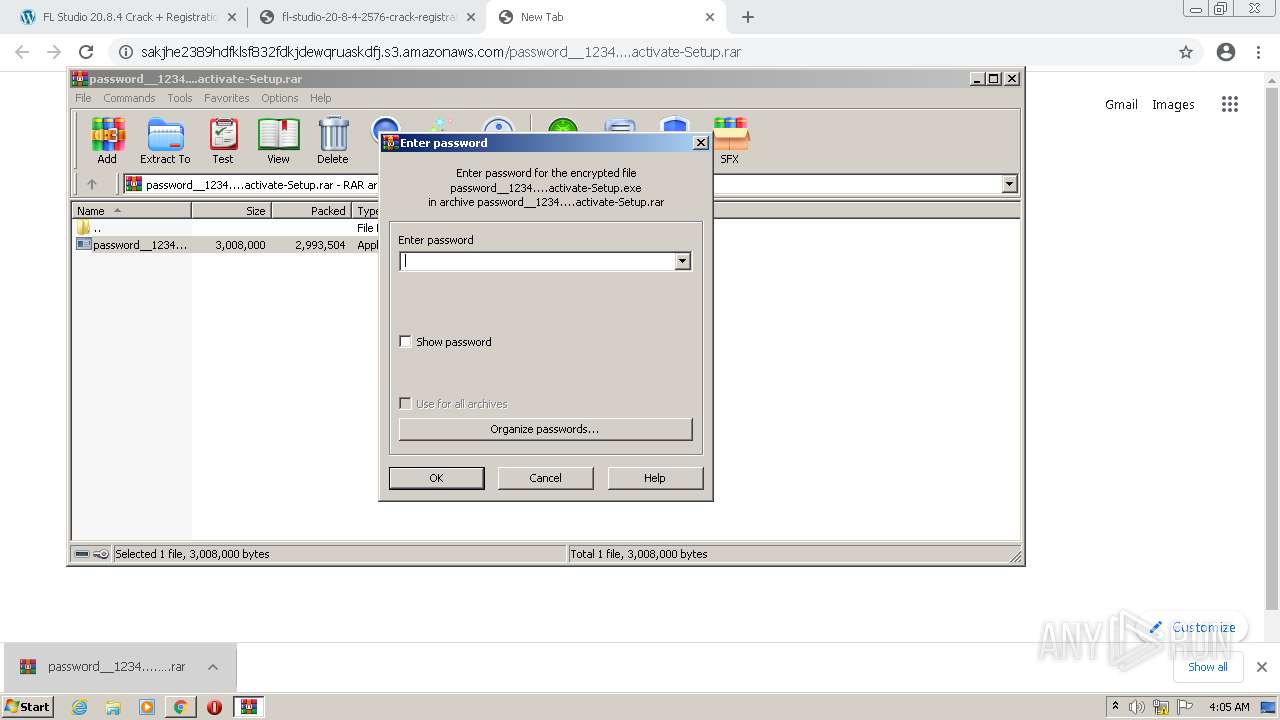Screen dimensions: 1280x720
Task: Open a new browser tab with plus
Action: [x=748, y=17]
